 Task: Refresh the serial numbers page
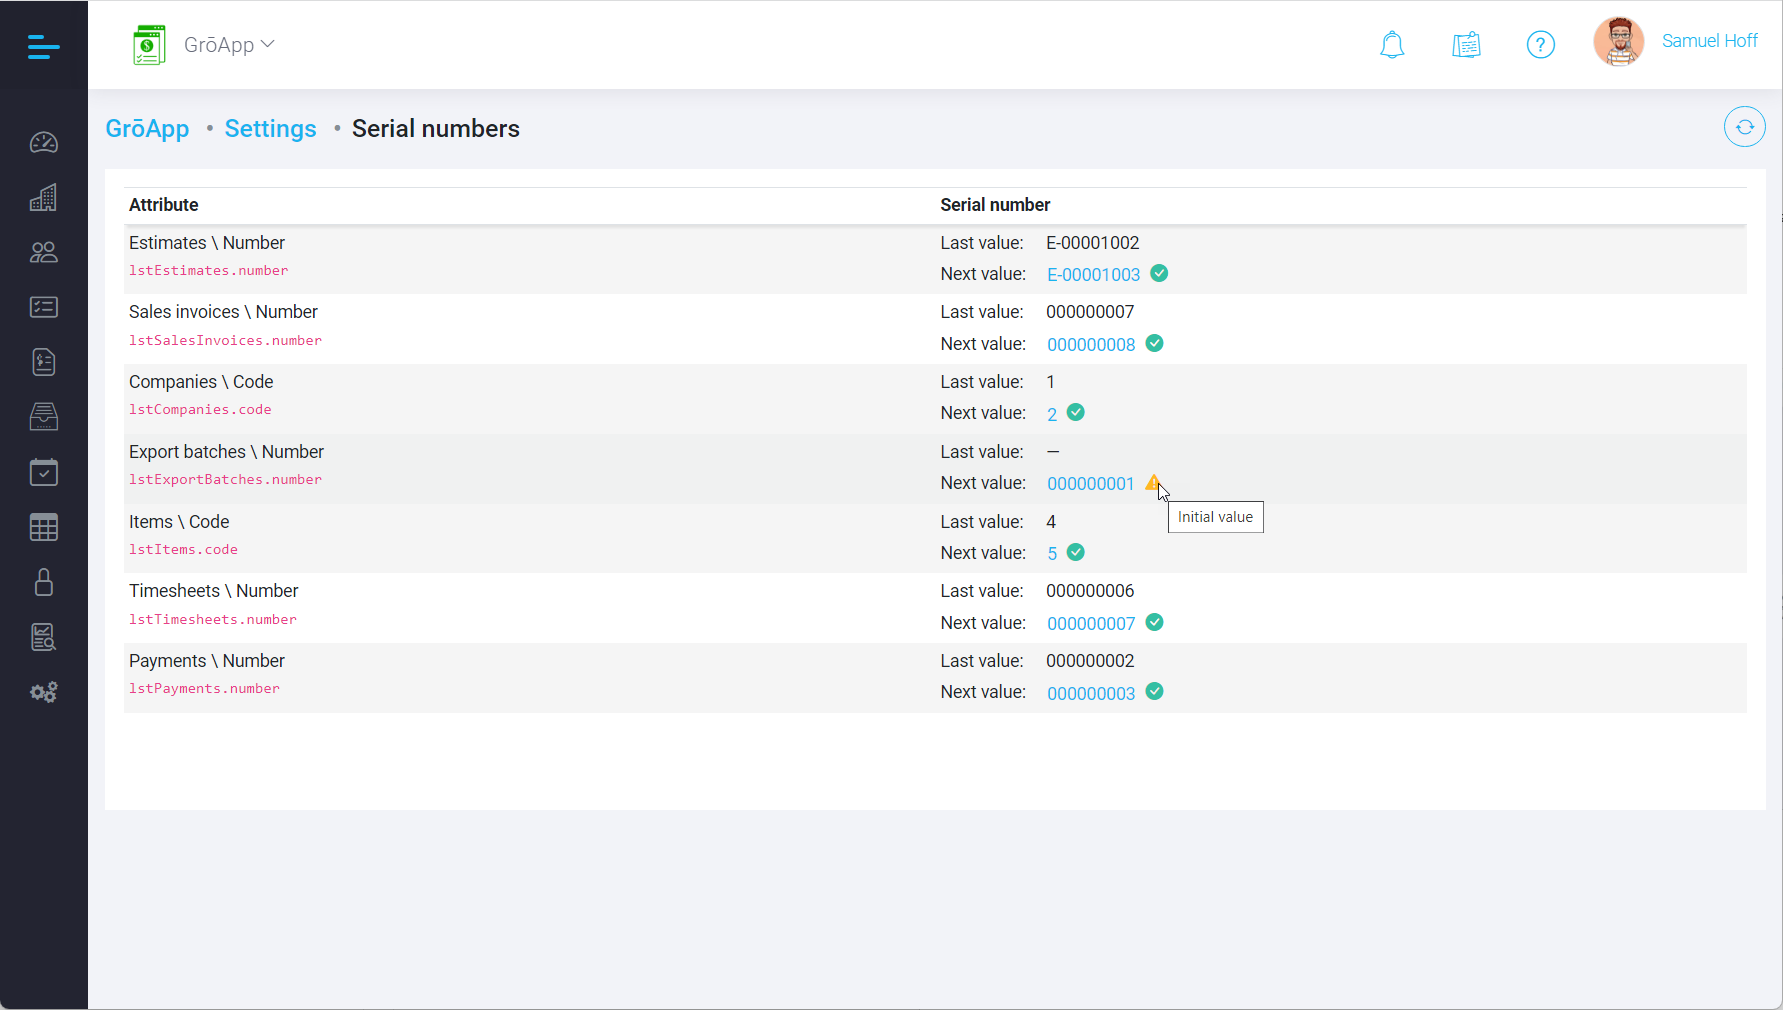pos(1744,127)
